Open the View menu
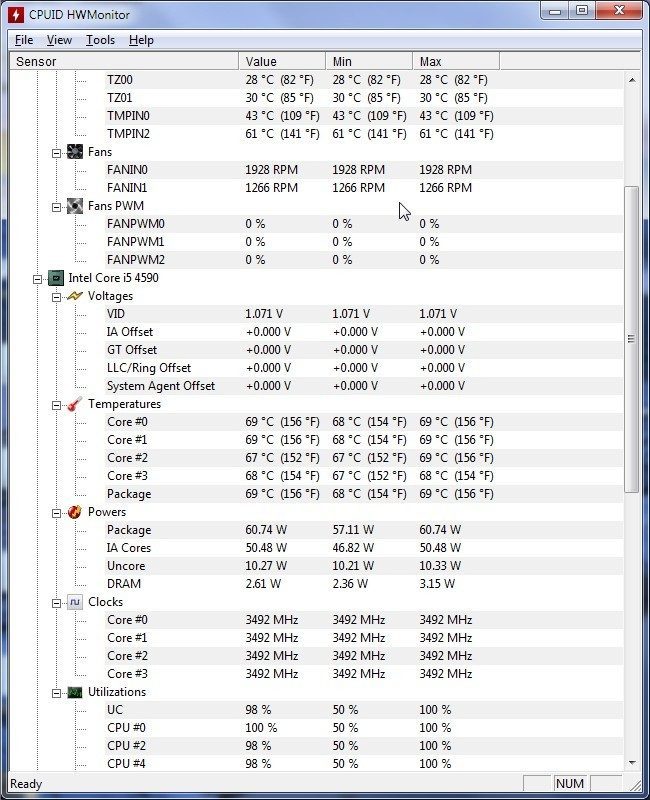 59,40
